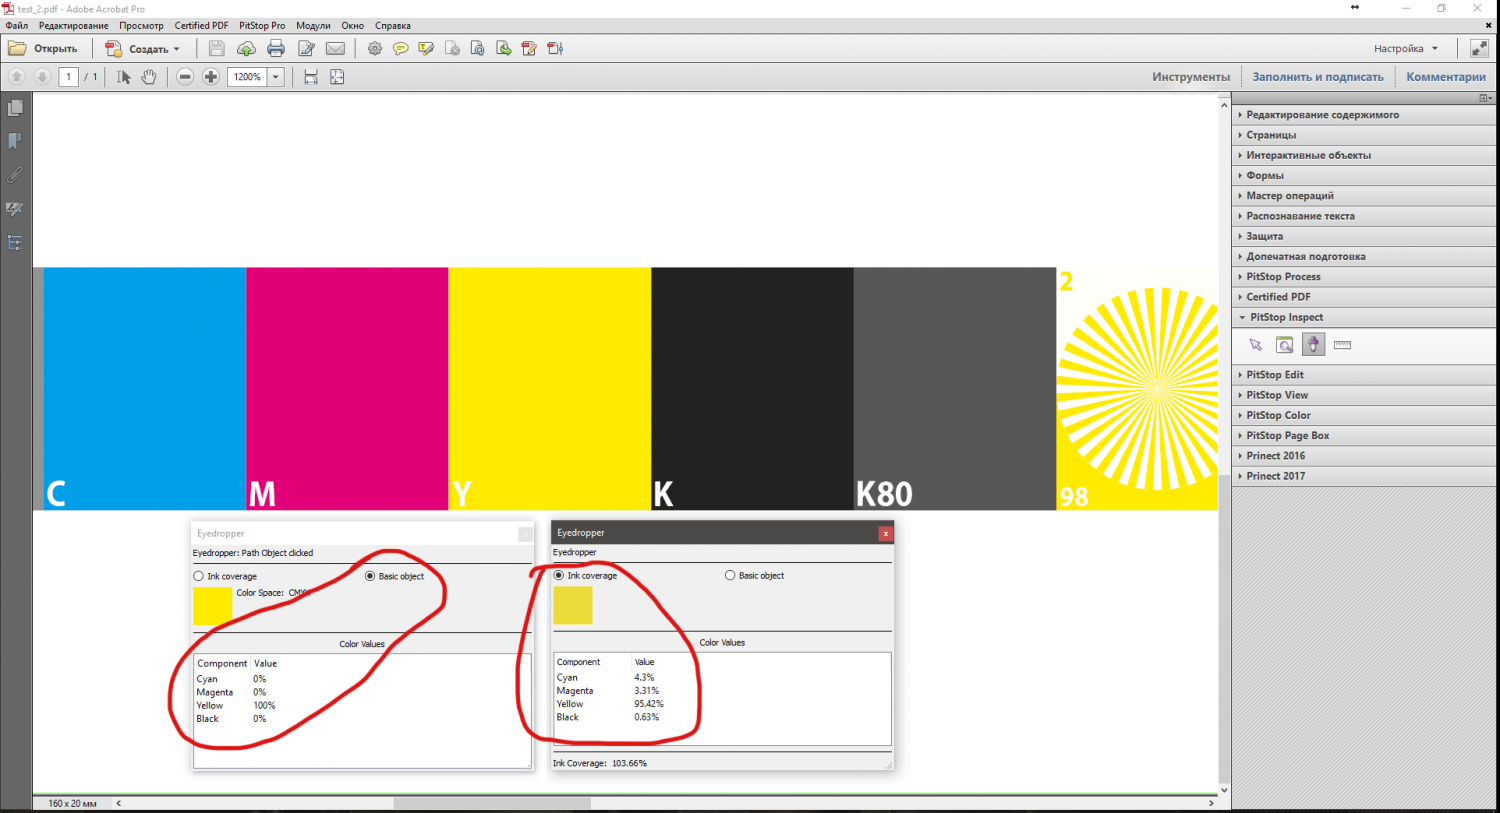Go to the previous page arrow

tap(17, 76)
